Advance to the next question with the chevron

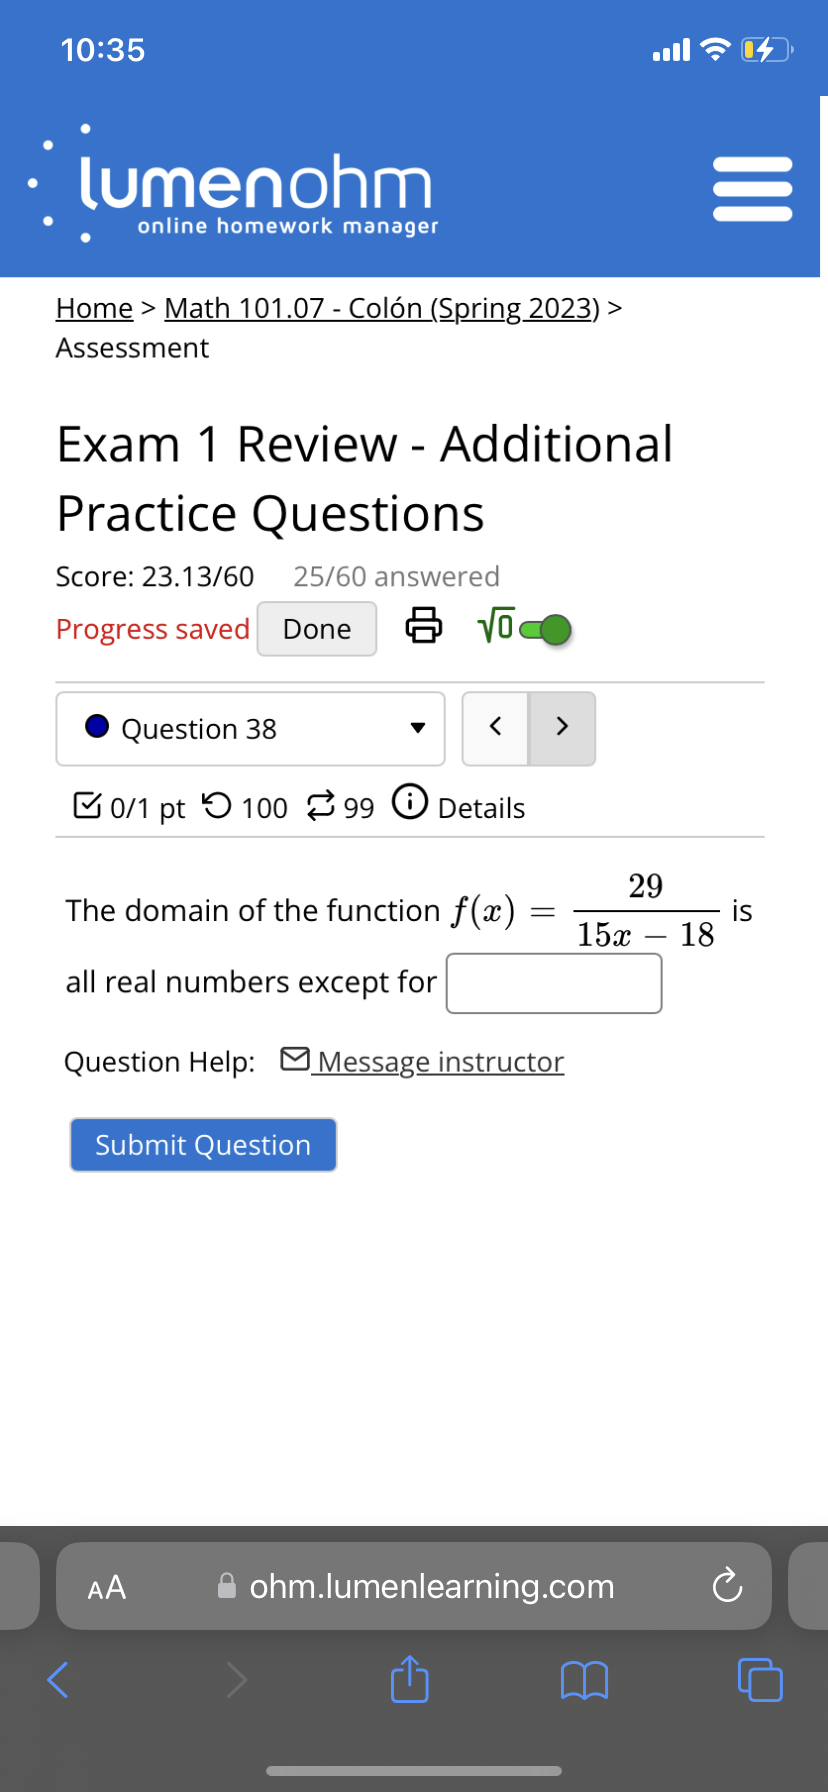click(x=562, y=728)
